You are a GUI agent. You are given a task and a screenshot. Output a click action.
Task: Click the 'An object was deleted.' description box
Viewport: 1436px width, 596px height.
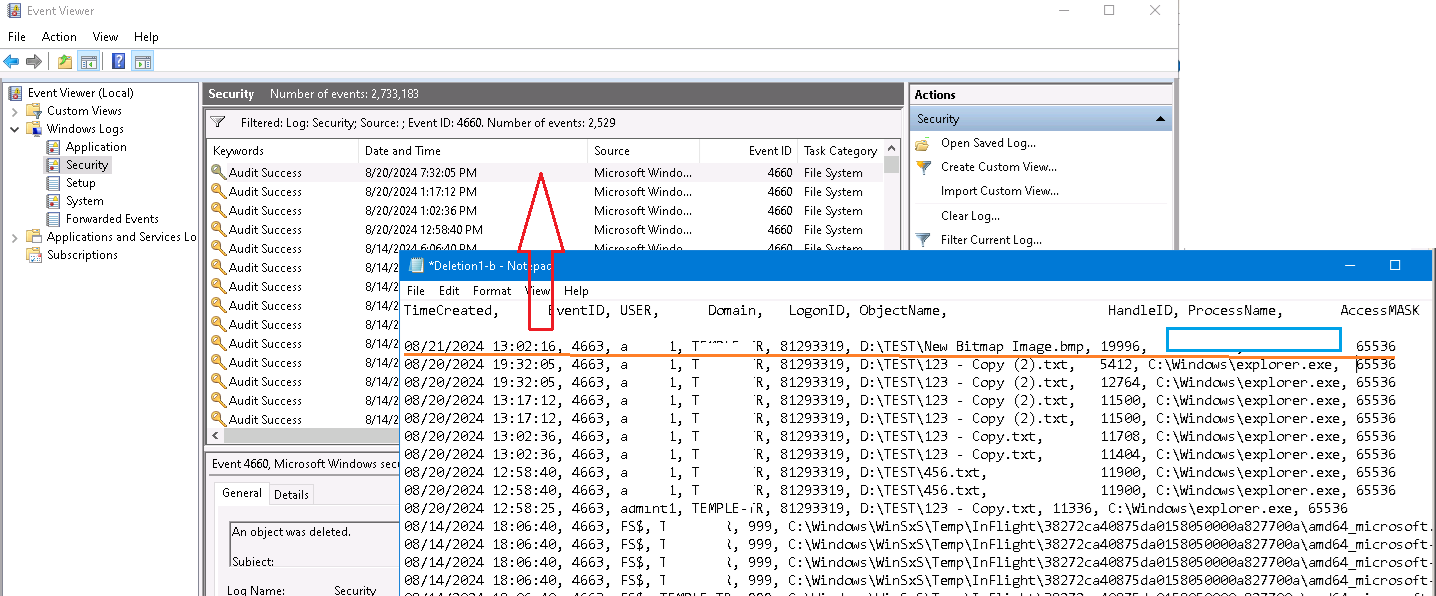[313, 544]
